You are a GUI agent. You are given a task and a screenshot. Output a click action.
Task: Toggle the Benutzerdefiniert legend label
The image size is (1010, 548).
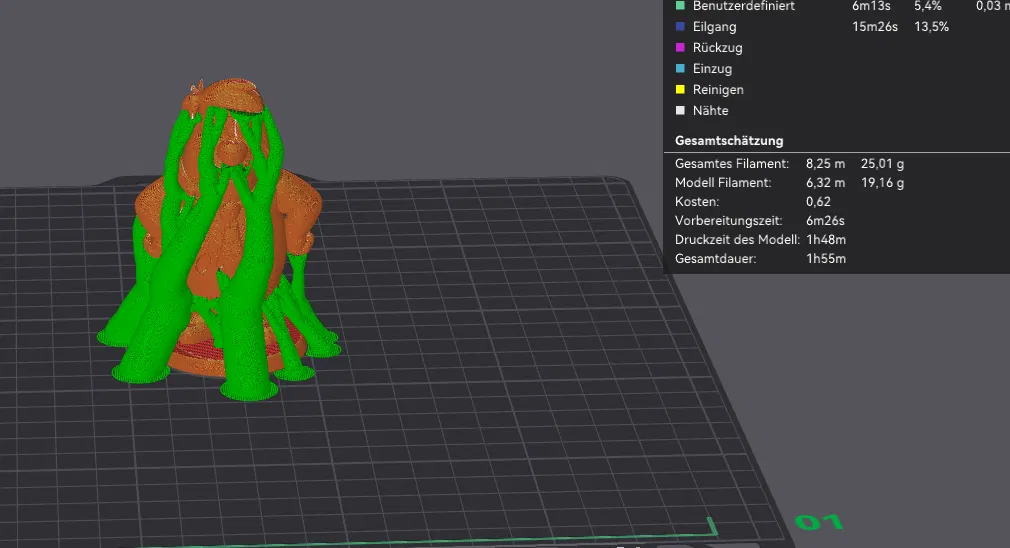744,6
